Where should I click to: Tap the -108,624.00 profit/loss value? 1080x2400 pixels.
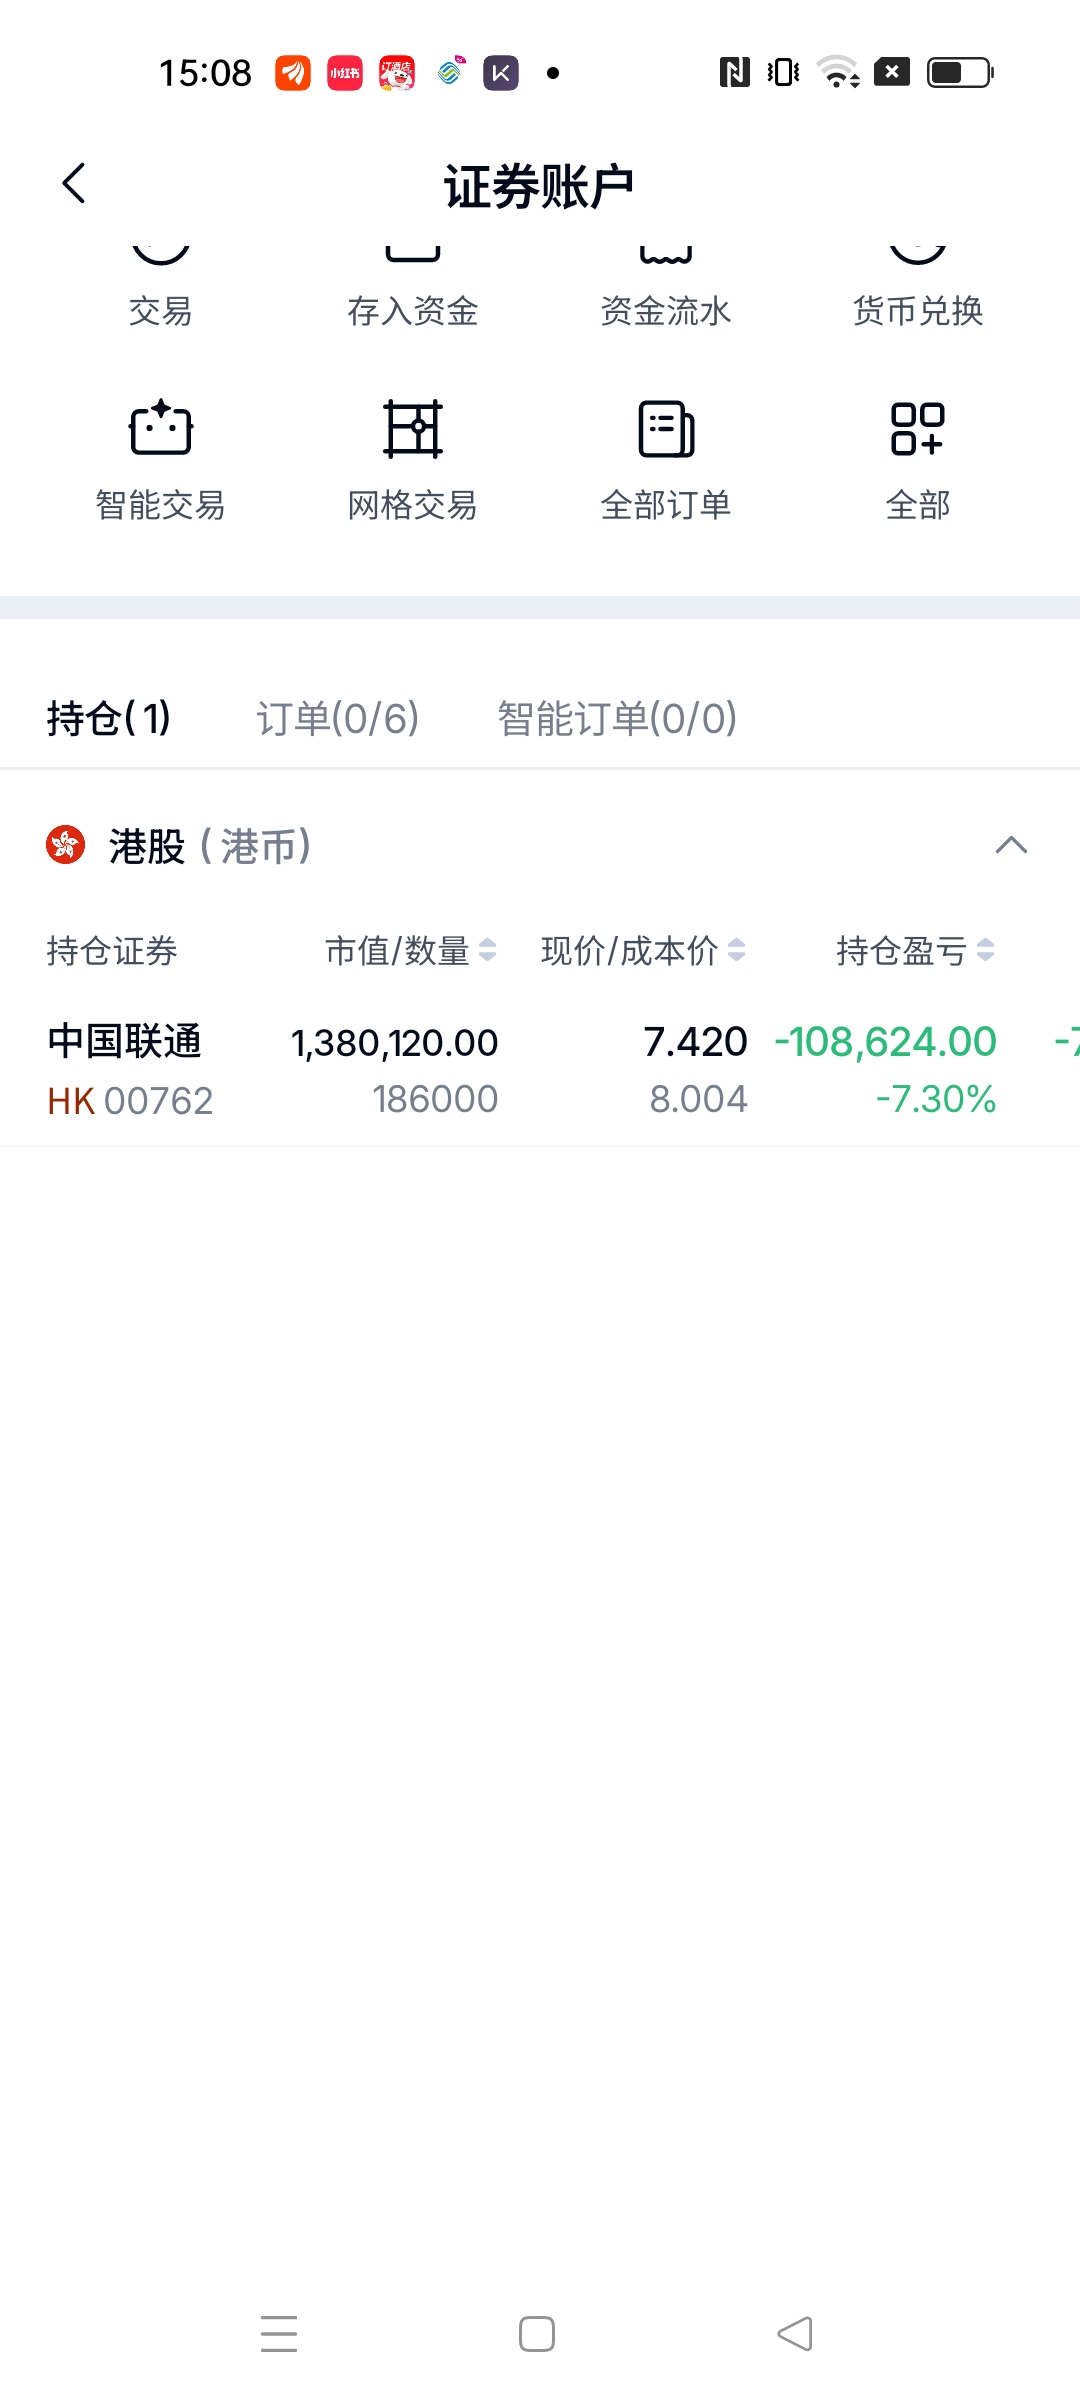885,1043
